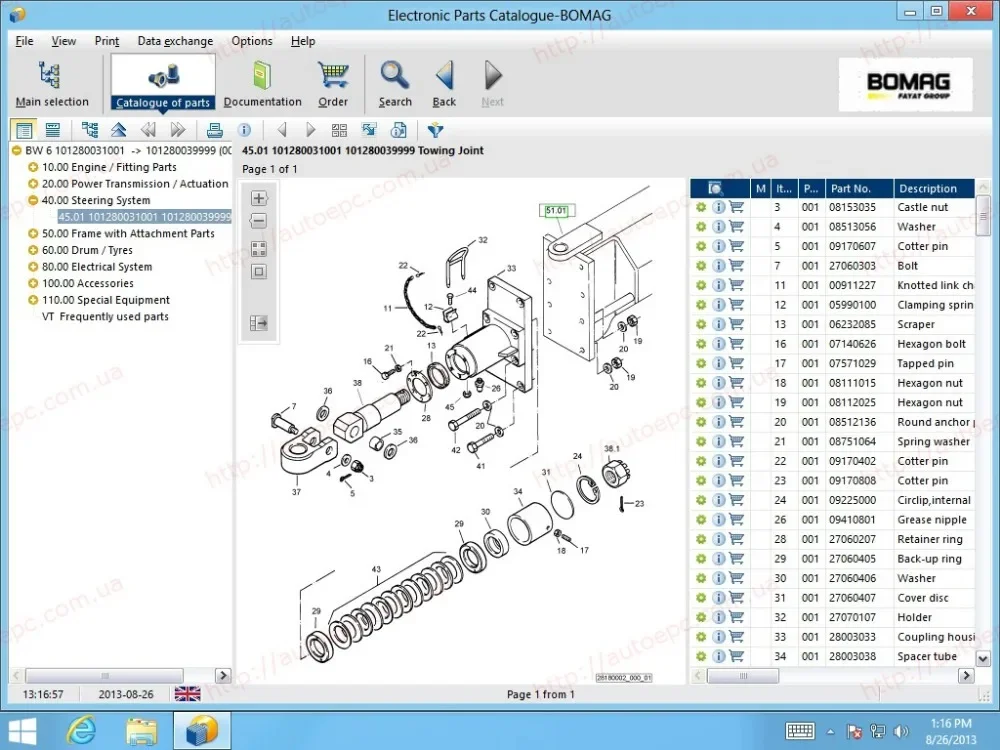The height and width of the screenshot is (750, 1000).
Task: Zoom out of the diagram with minus button
Action: tap(258, 221)
